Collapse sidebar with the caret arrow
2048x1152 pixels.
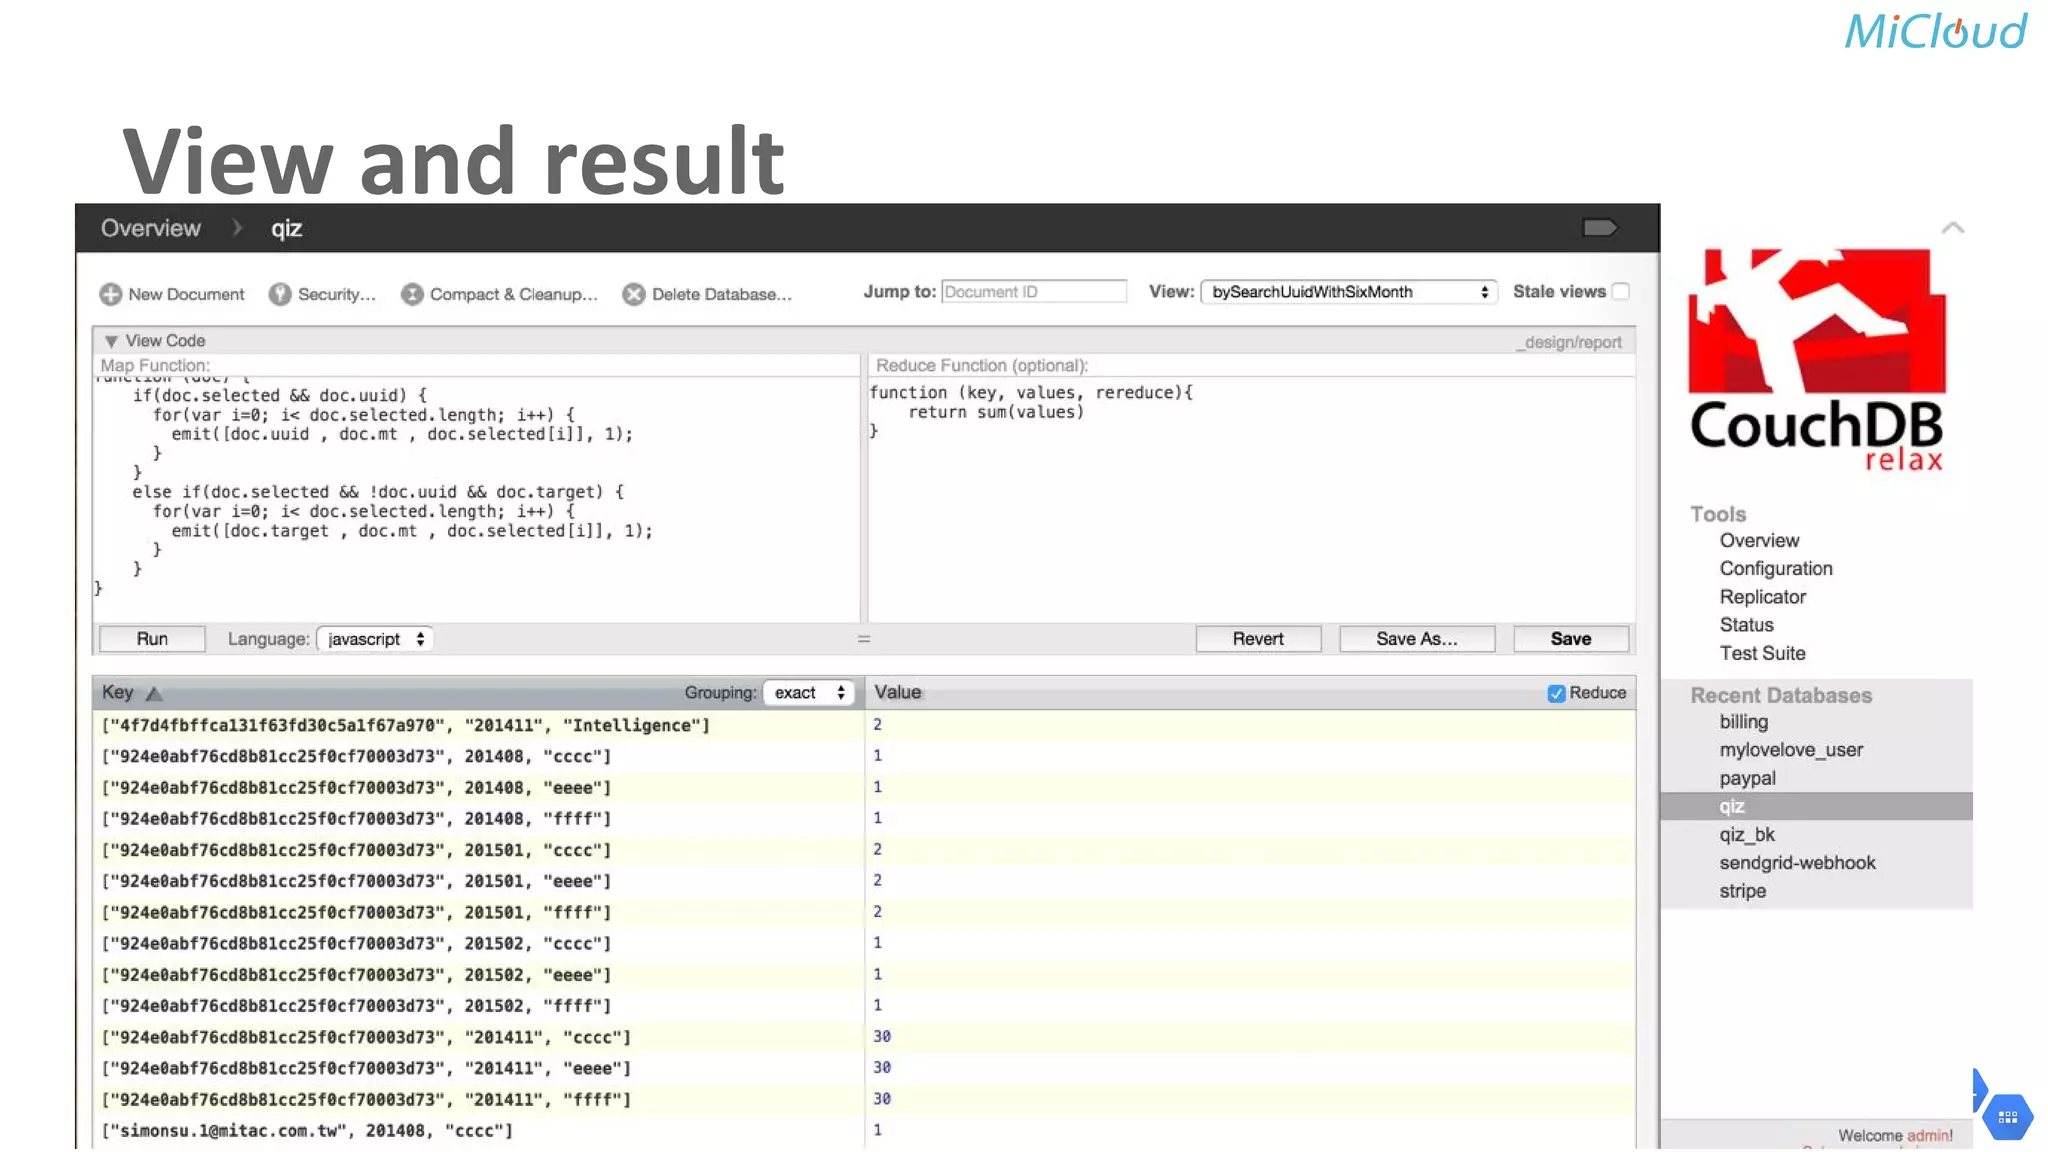point(1952,228)
